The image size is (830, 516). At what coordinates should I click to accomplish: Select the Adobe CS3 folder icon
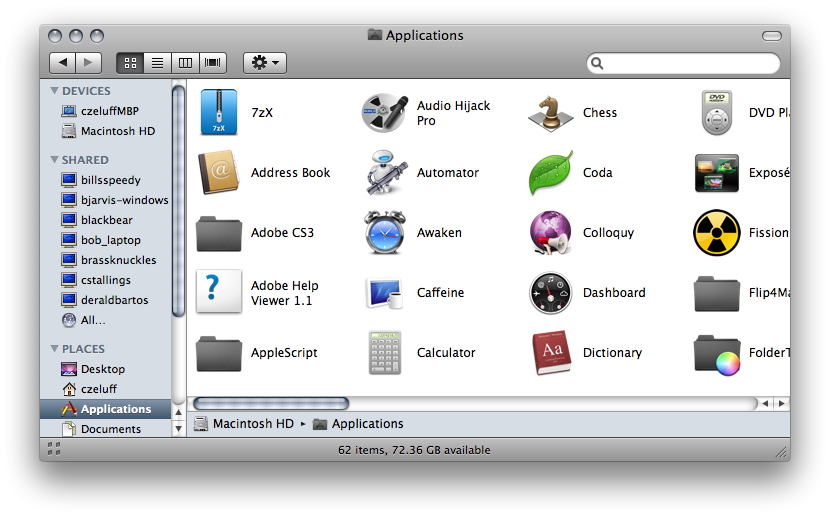point(219,233)
